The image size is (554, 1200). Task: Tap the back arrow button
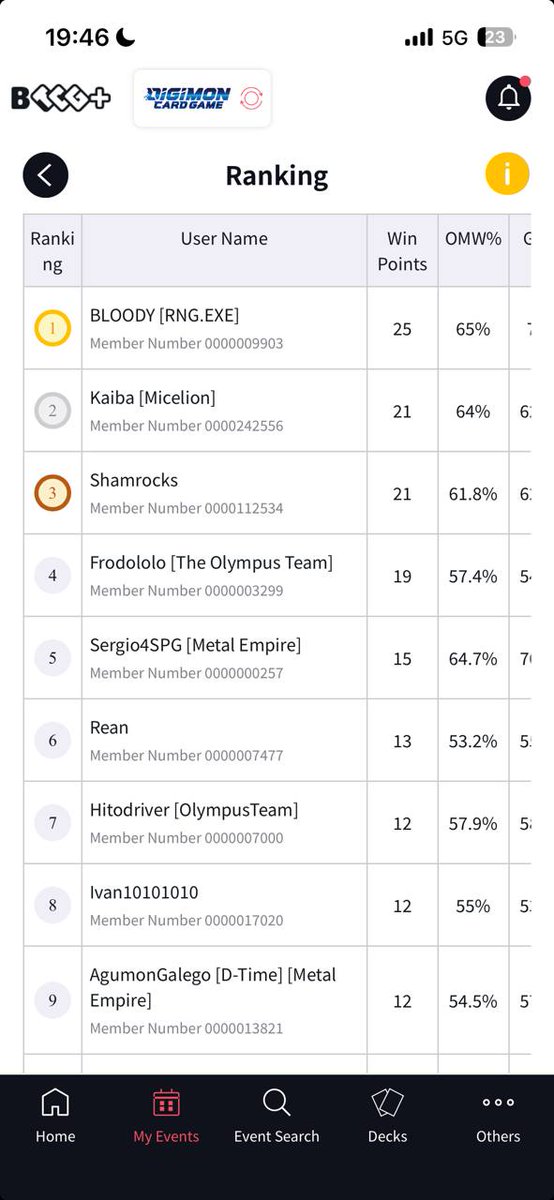45,175
